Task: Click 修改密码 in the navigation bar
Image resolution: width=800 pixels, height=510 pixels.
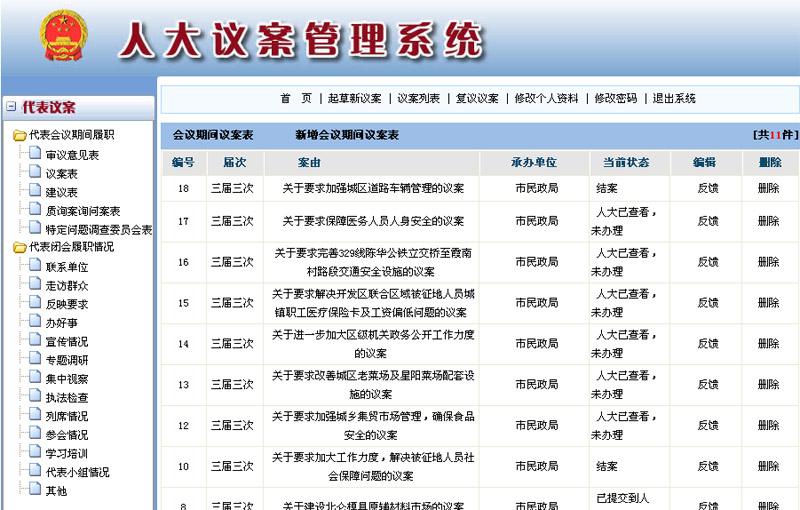Action: (615, 99)
